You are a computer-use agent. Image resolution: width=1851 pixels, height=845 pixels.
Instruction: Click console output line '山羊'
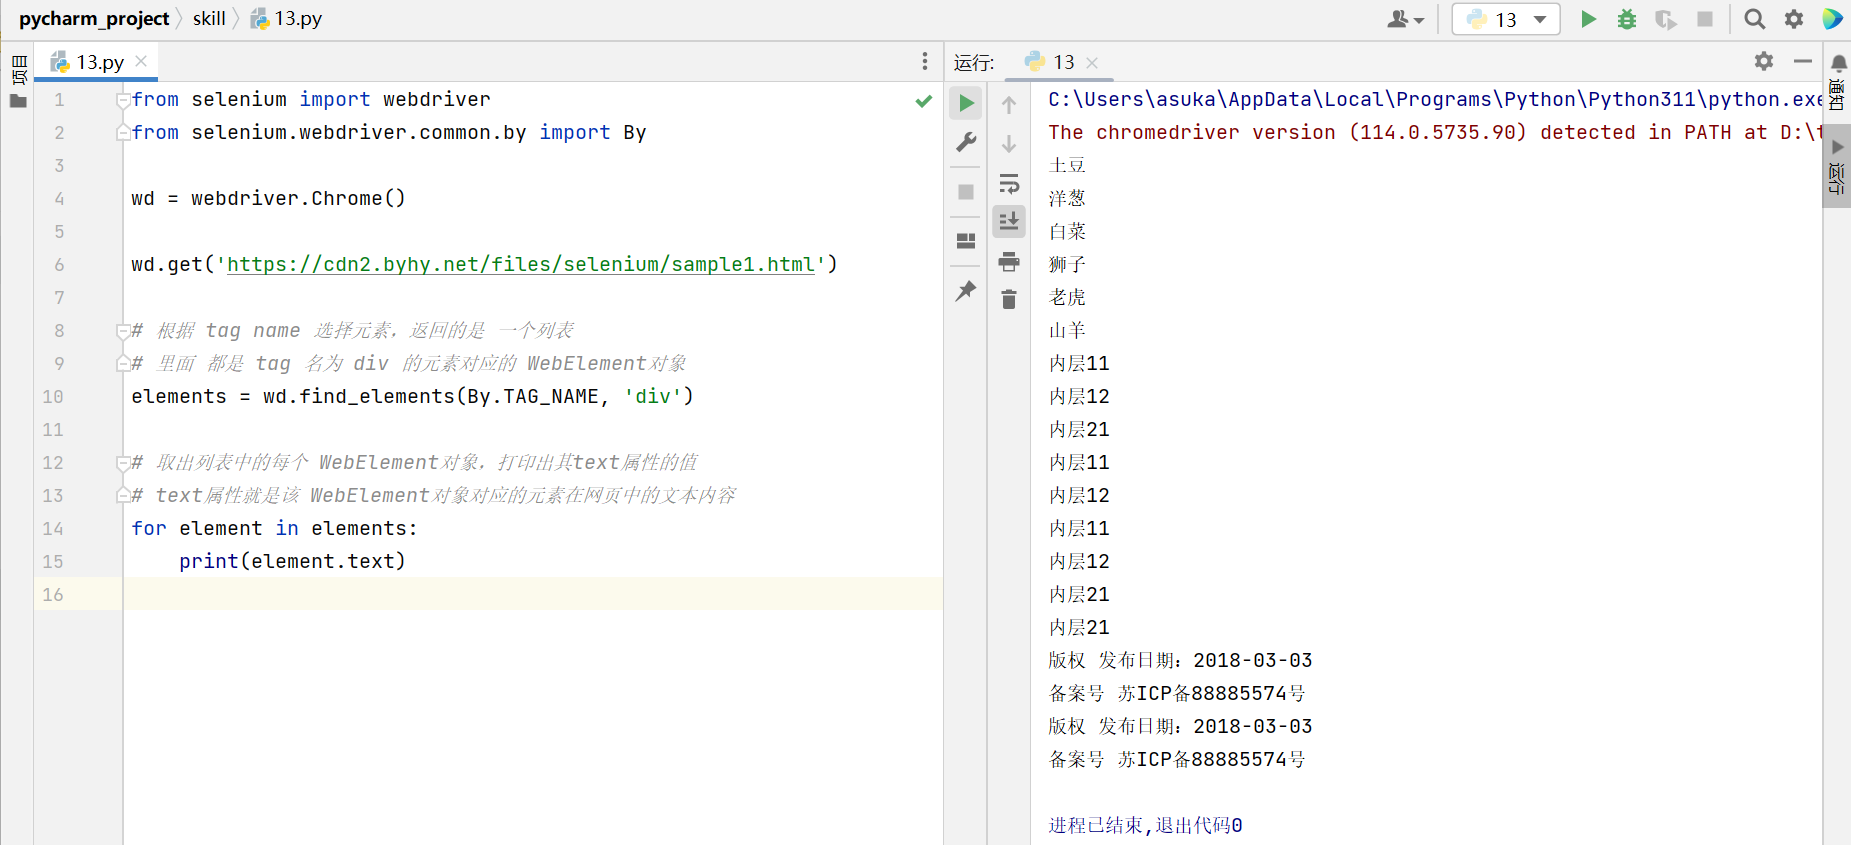[x=1067, y=330]
